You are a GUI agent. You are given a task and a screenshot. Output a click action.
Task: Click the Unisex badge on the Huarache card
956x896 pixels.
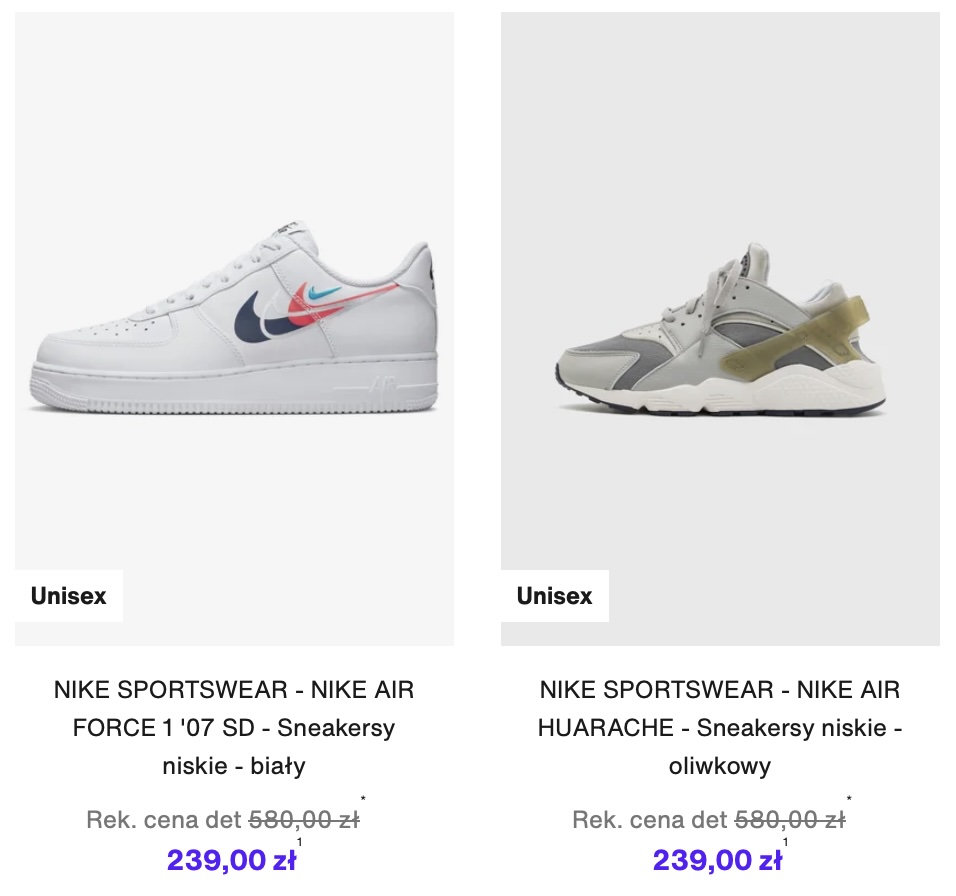[554, 596]
